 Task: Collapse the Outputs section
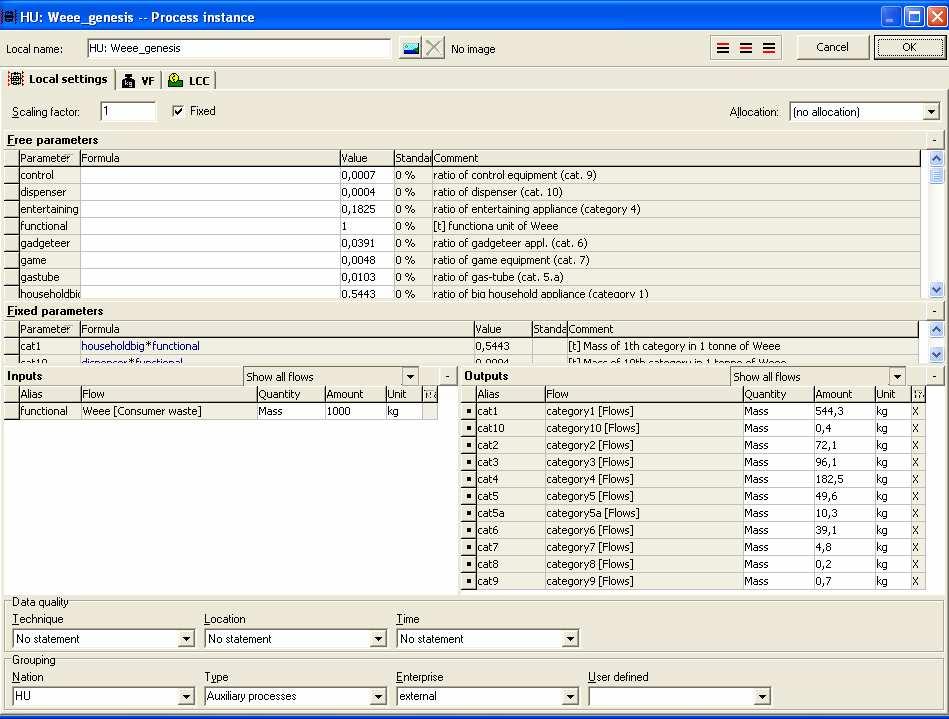coord(934,376)
